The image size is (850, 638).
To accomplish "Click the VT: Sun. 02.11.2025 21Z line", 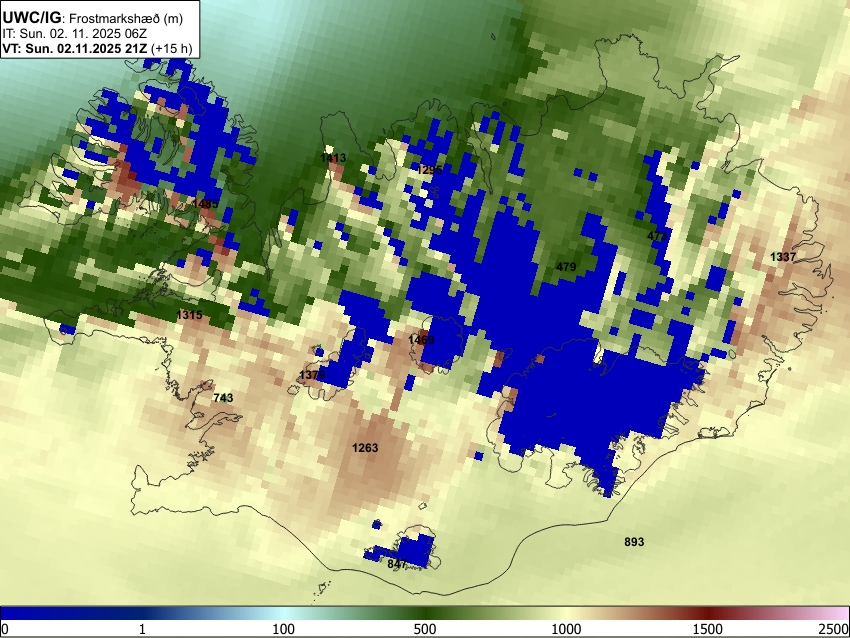I will [97, 48].
